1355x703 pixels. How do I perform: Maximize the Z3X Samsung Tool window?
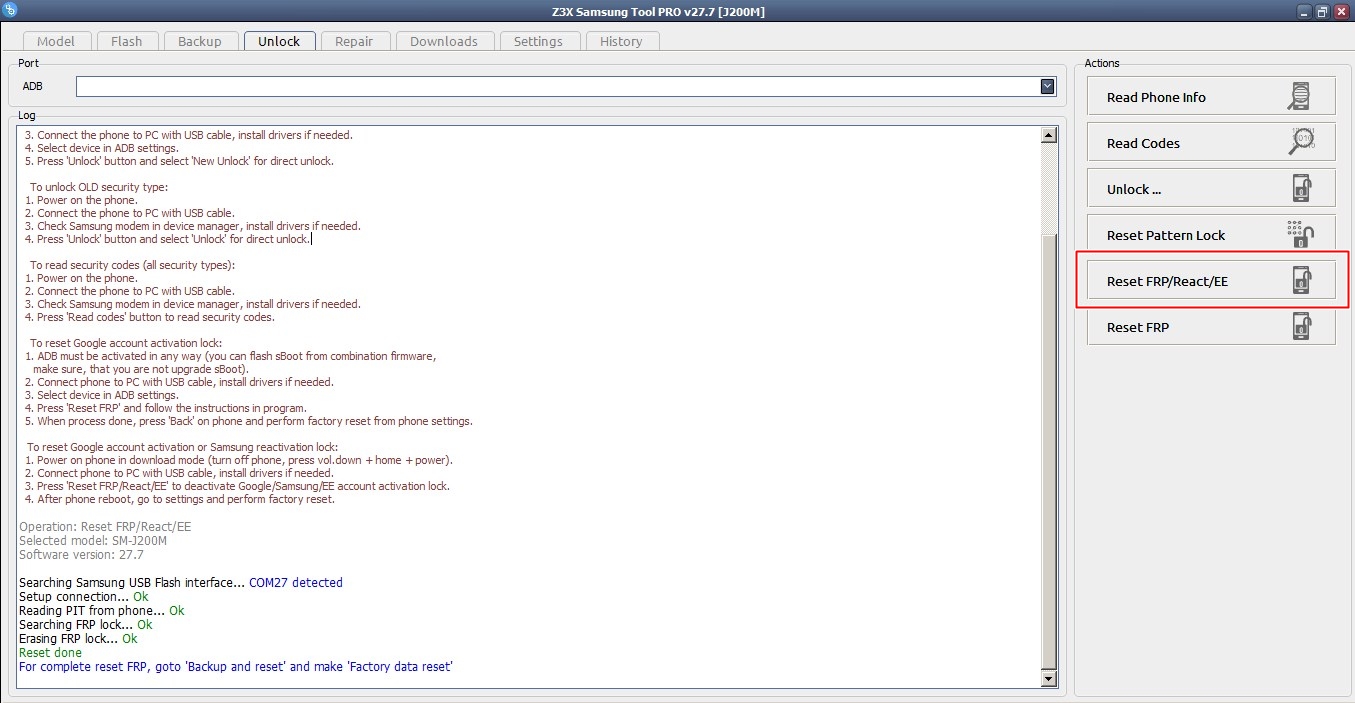pyautogui.click(x=1322, y=11)
